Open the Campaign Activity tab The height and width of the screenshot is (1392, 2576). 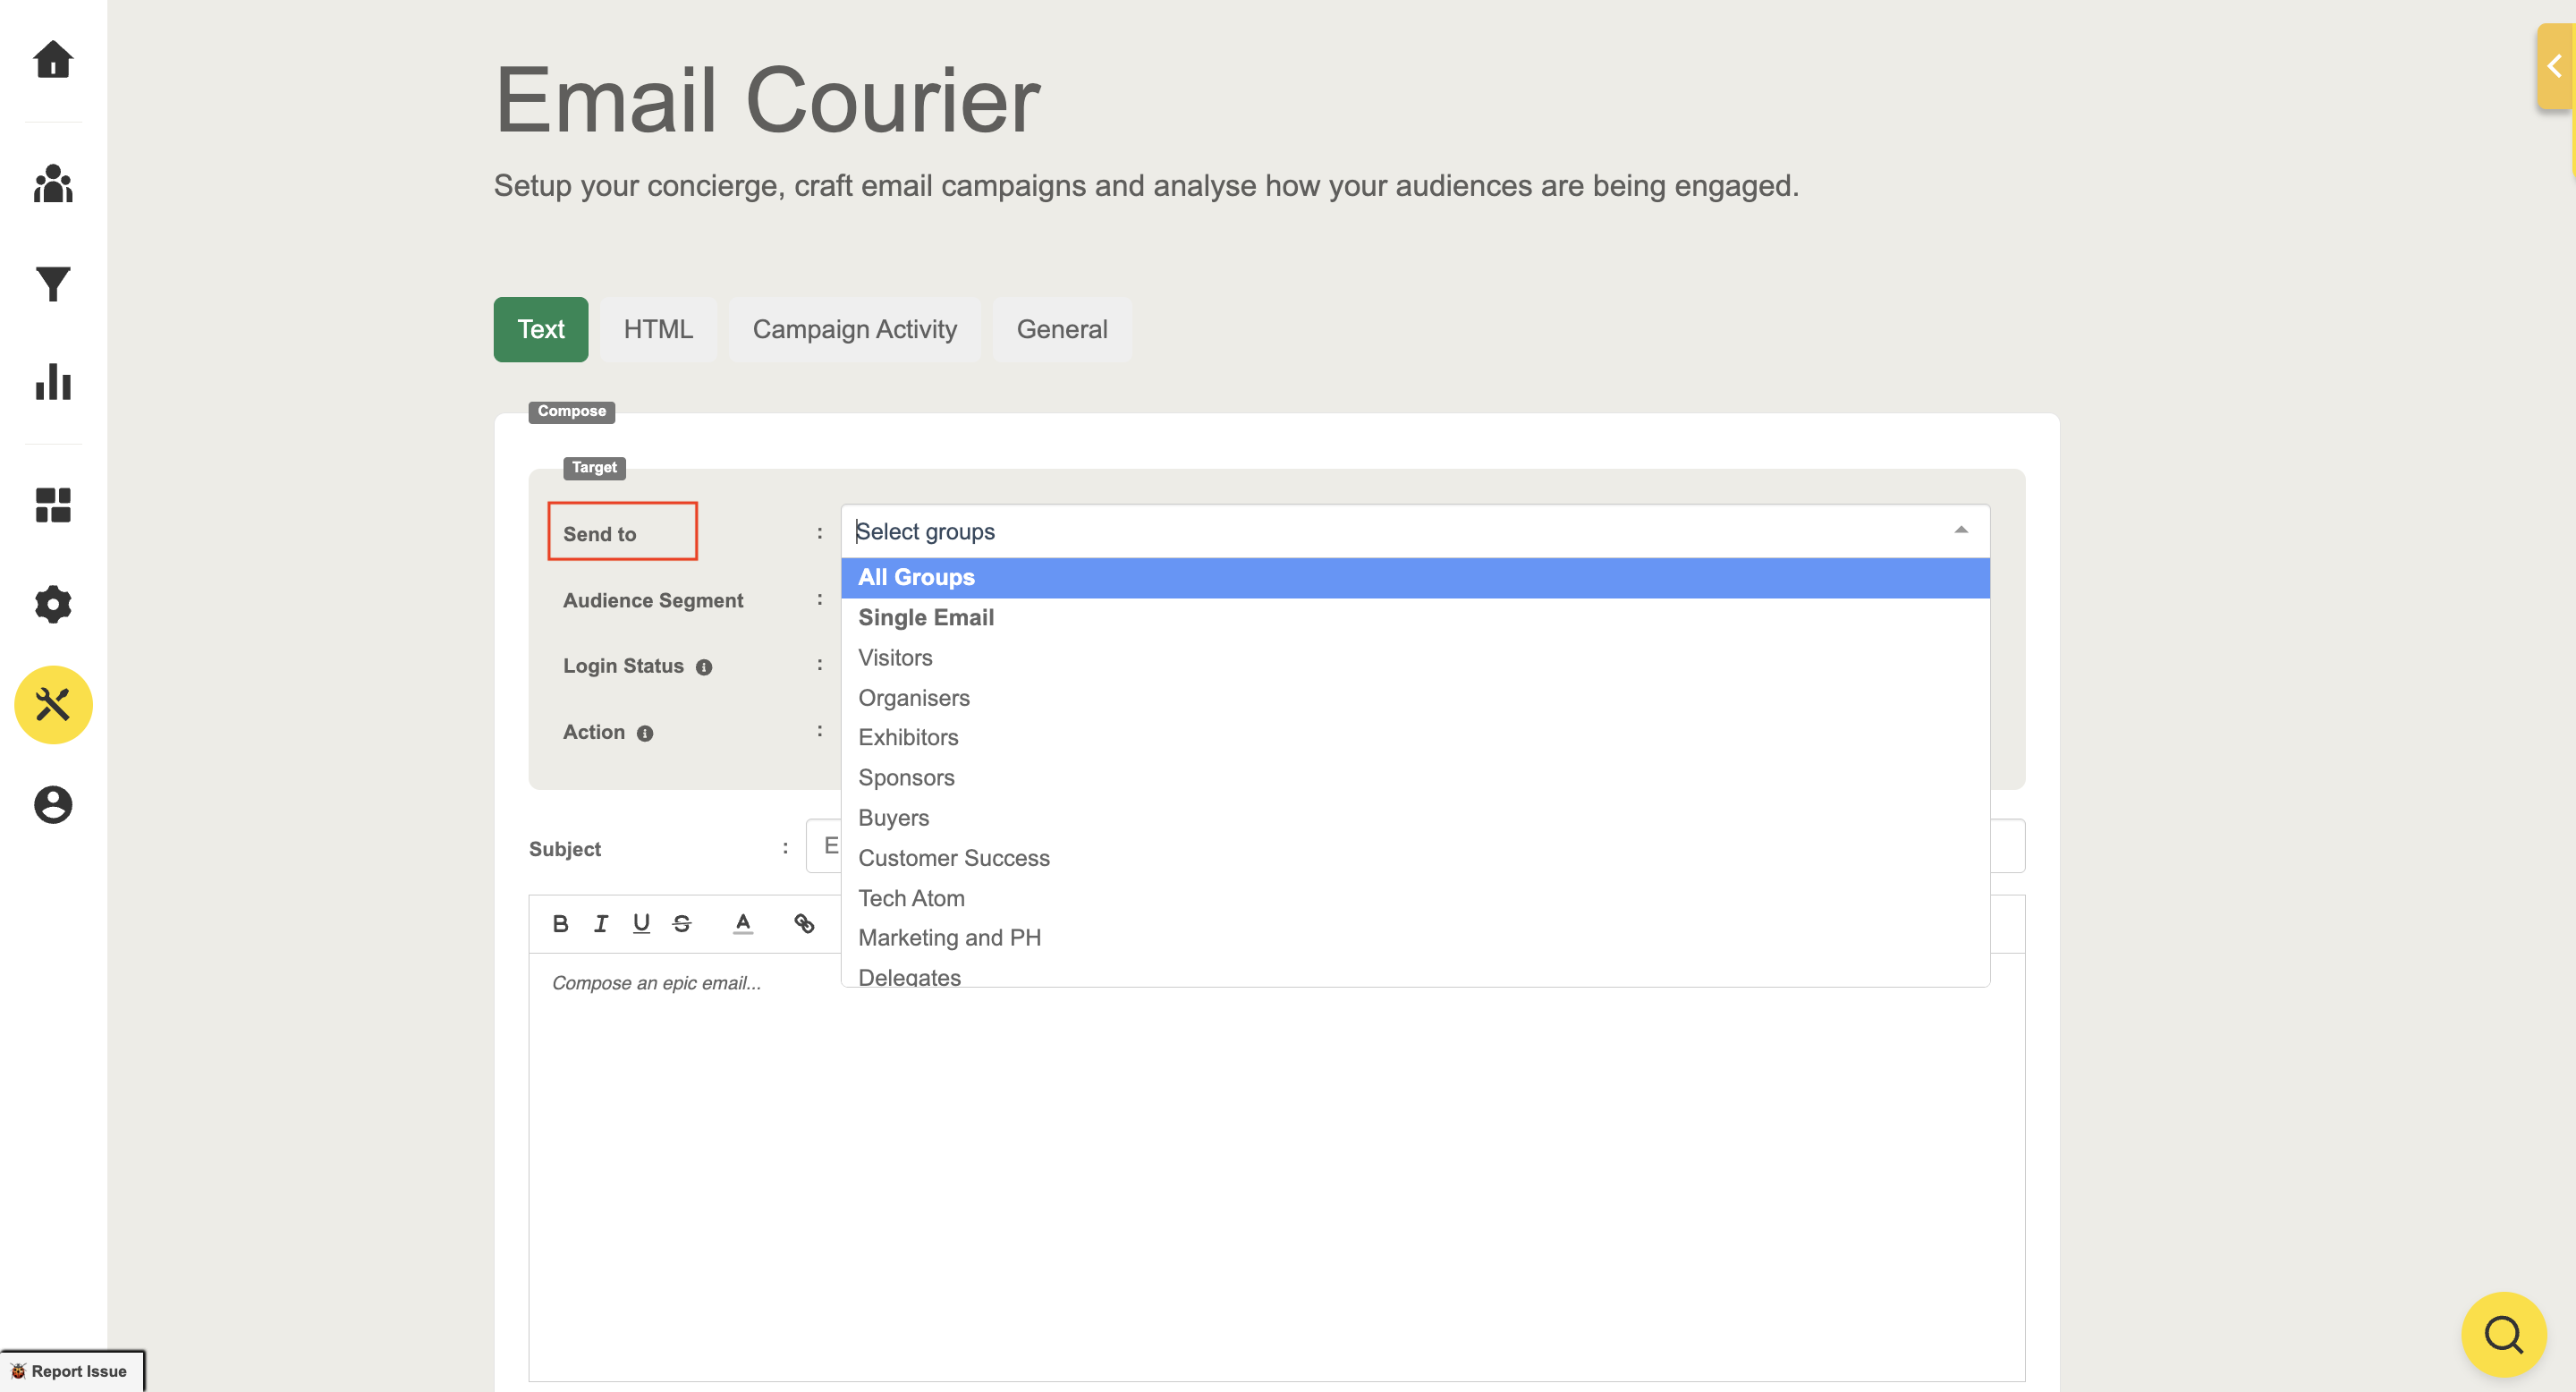854,329
